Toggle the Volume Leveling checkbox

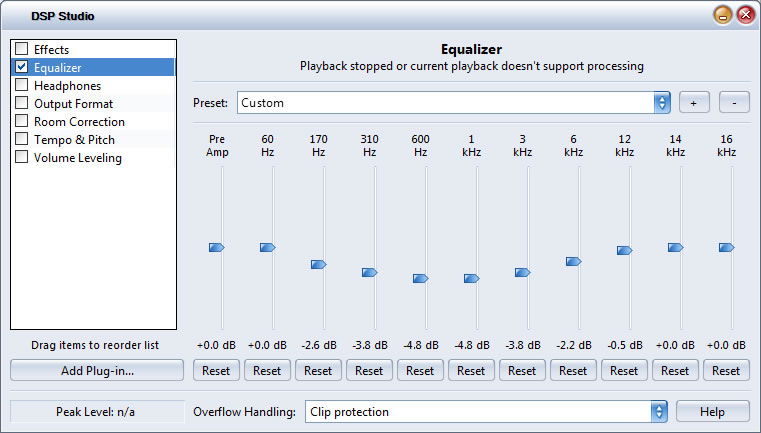pos(21,157)
